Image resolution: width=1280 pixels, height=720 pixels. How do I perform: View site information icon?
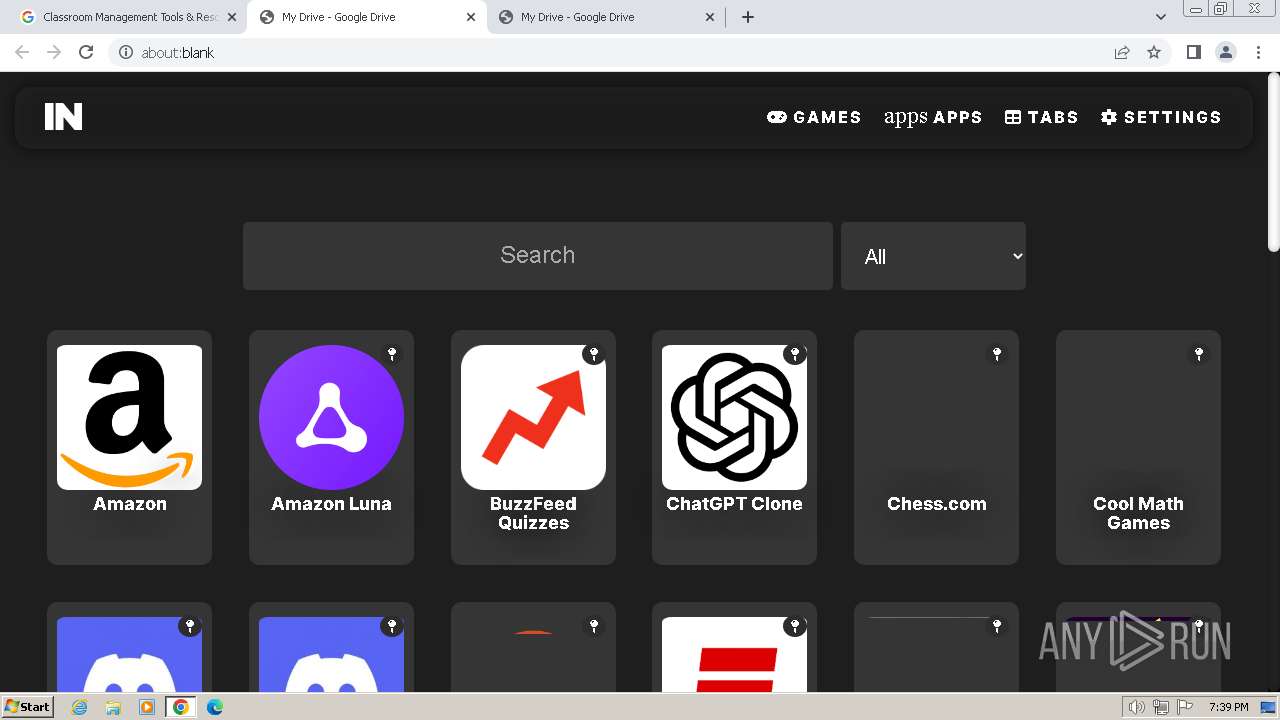[x=126, y=52]
